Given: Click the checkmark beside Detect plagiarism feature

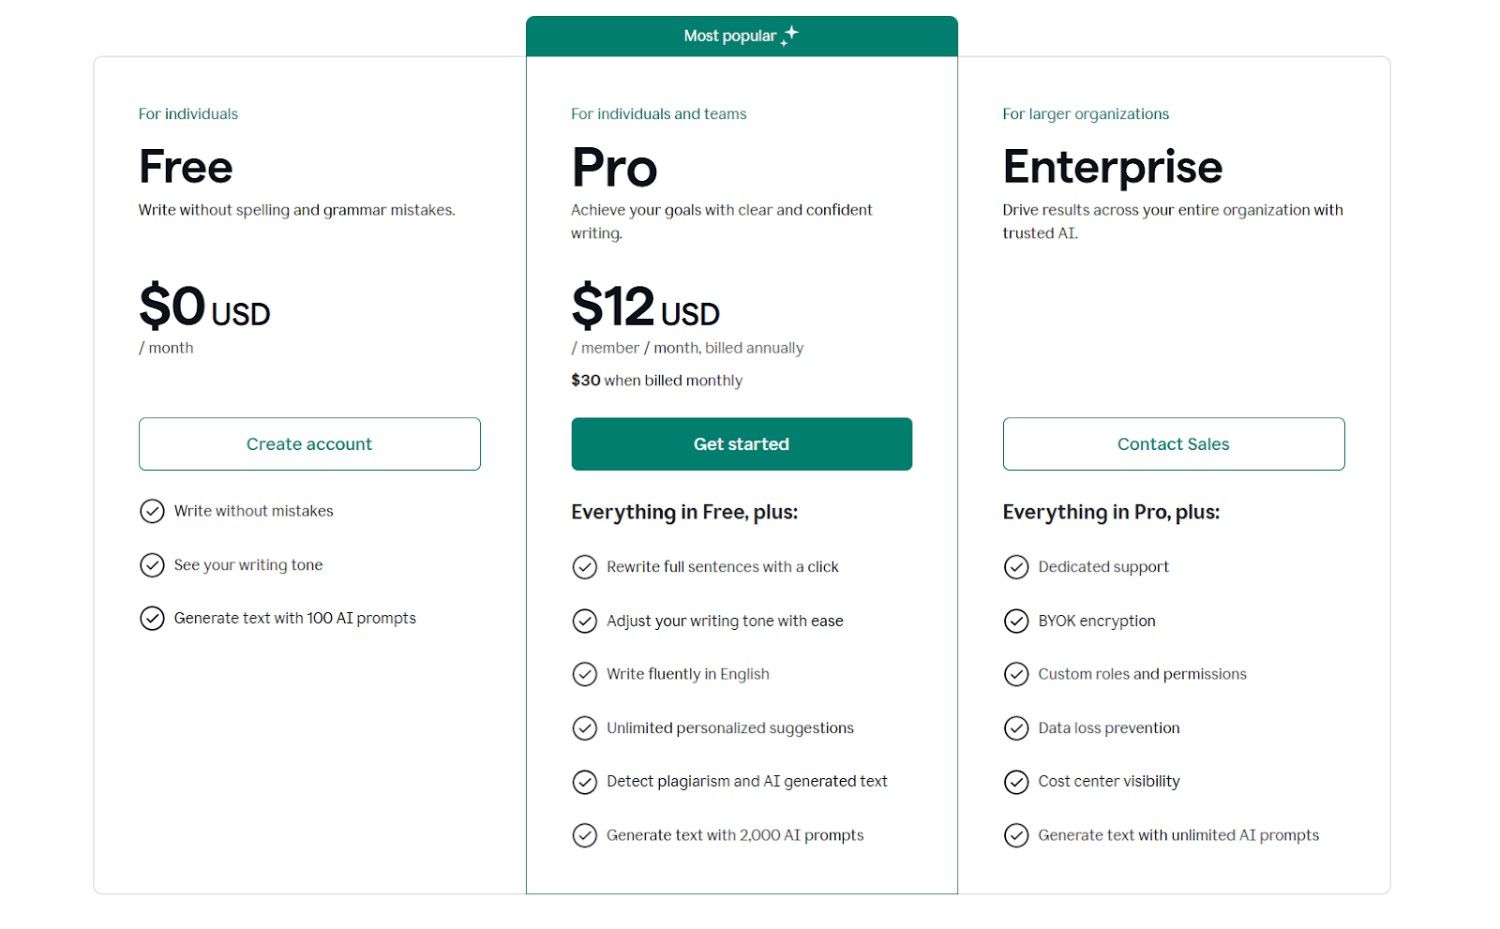Looking at the screenshot, I should 586,782.
